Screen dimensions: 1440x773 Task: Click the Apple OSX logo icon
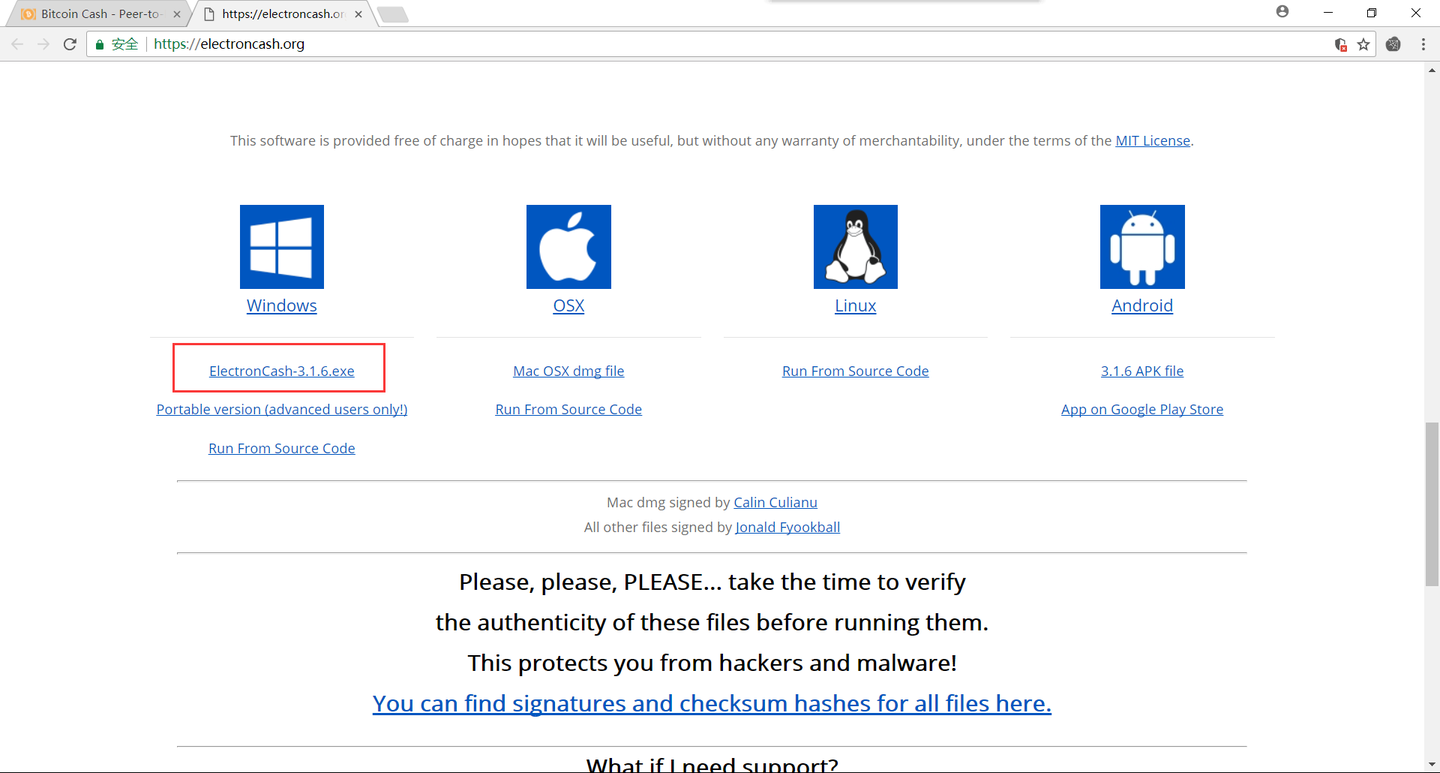(569, 247)
